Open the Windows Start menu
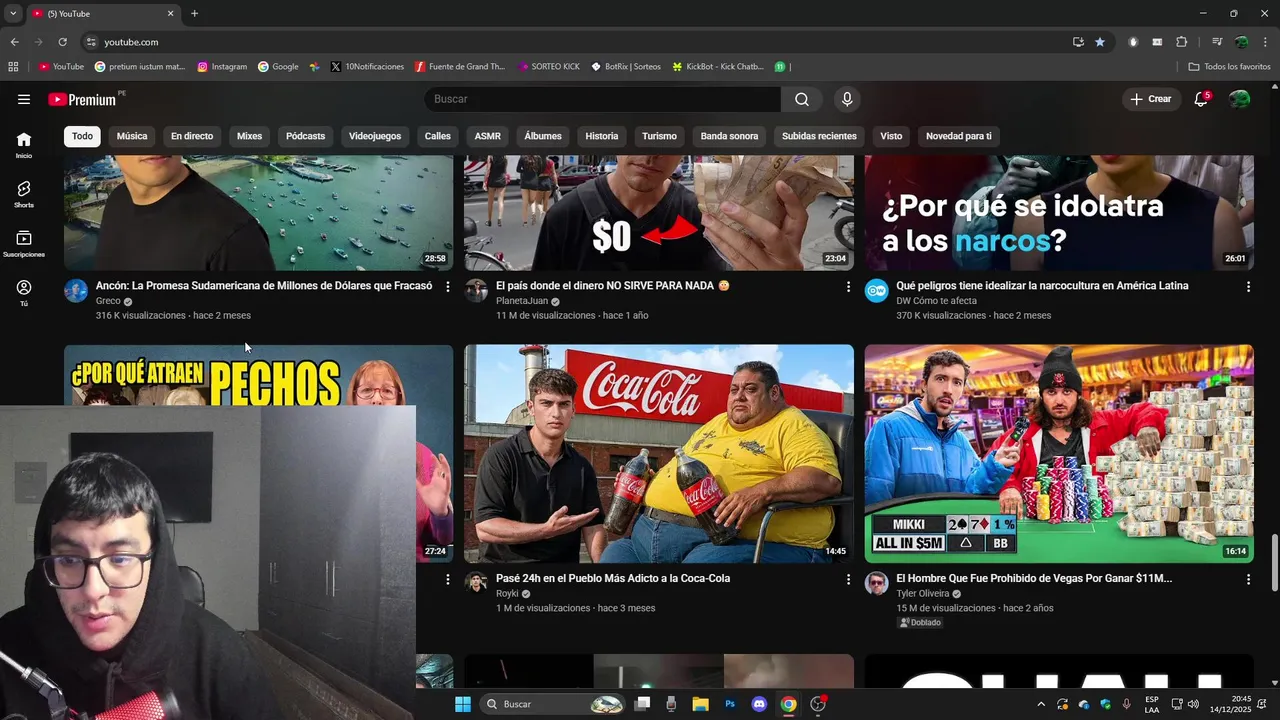 coord(463,704)
